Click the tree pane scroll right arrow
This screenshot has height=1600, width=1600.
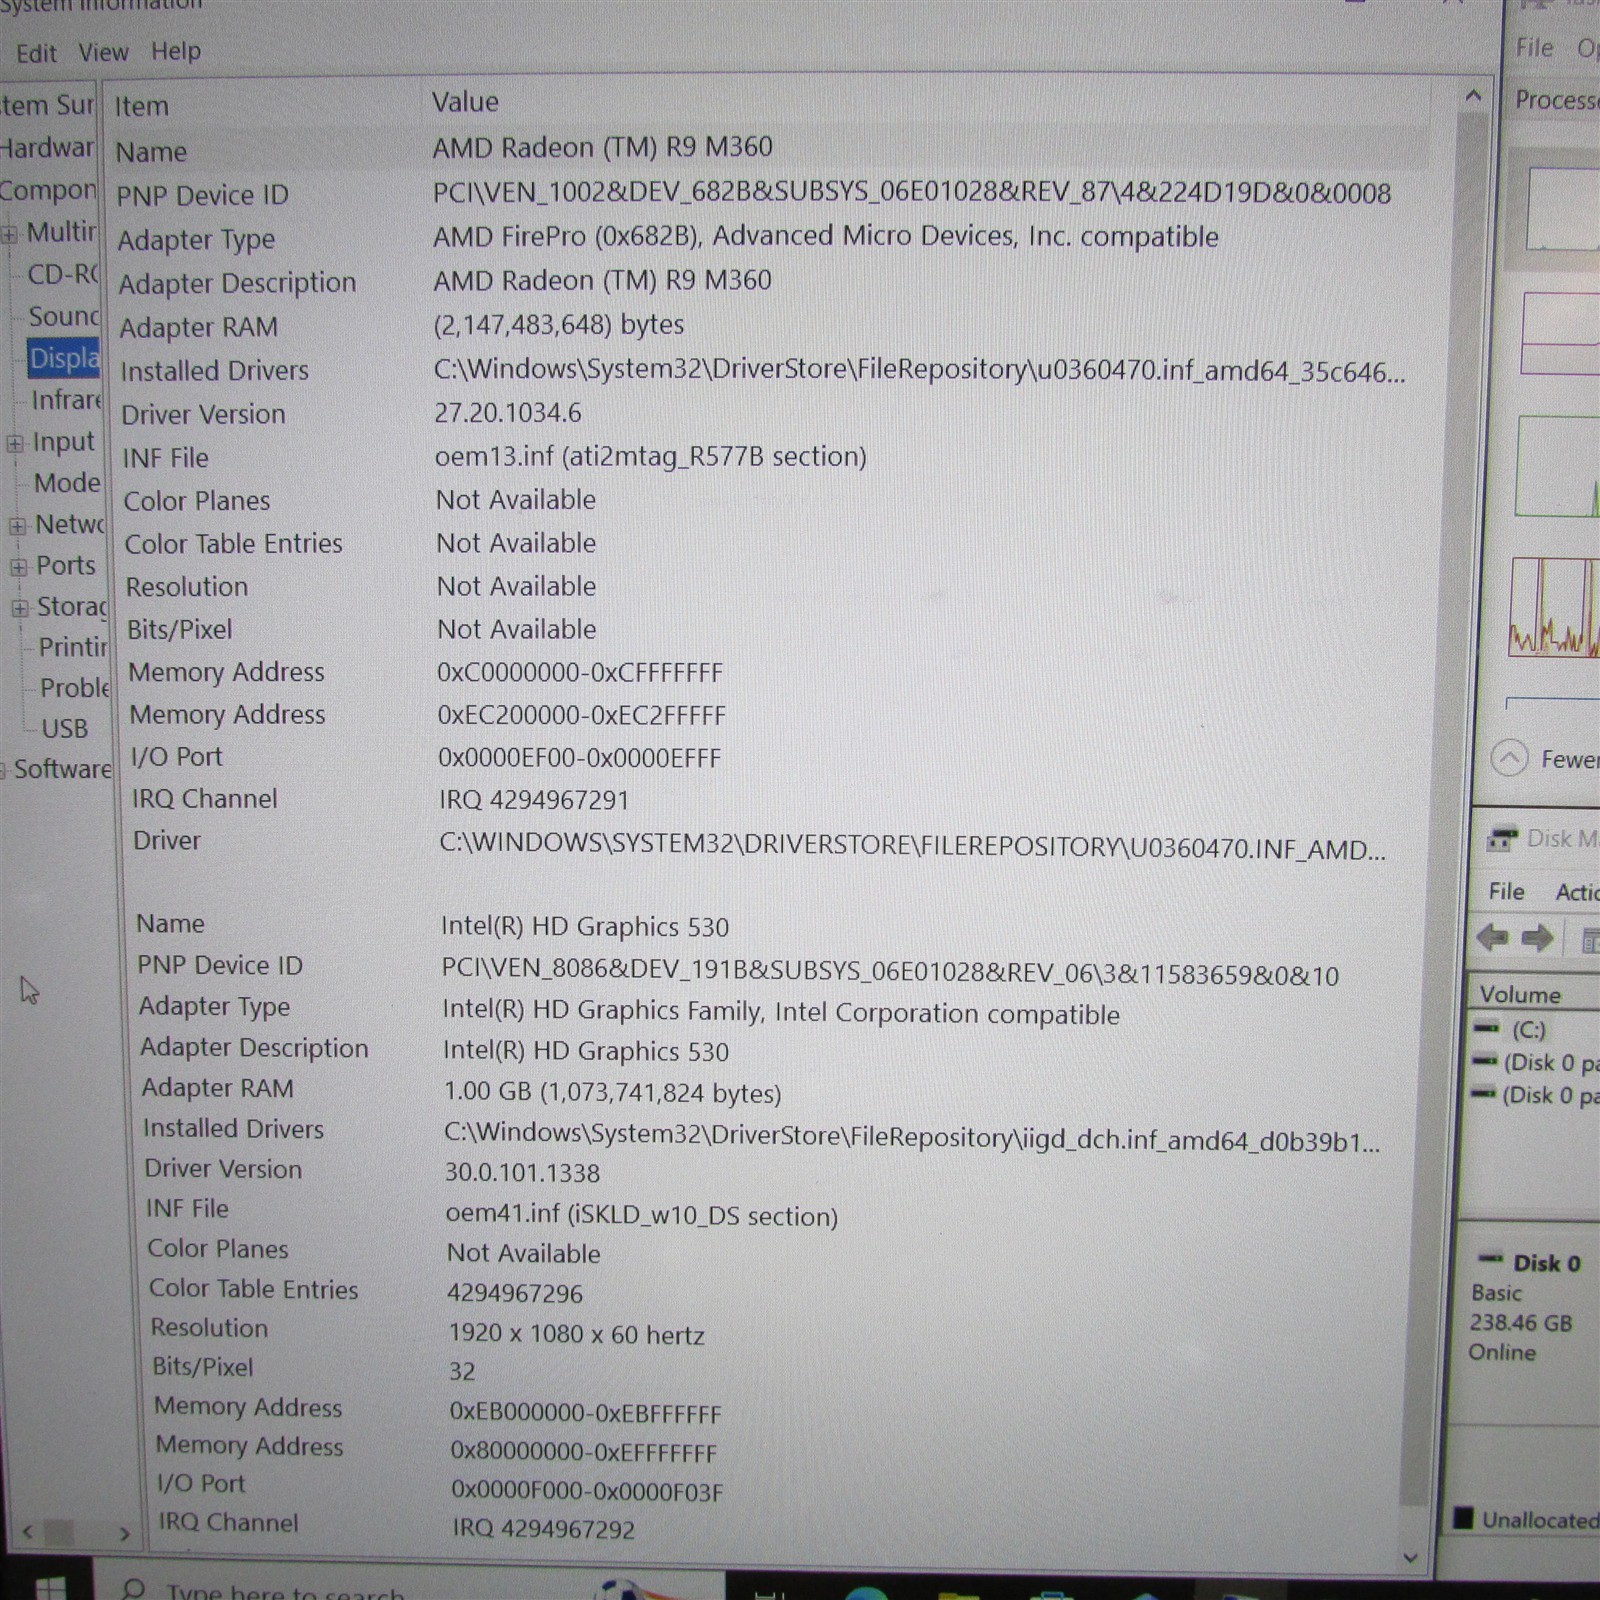coord(124,1532)
